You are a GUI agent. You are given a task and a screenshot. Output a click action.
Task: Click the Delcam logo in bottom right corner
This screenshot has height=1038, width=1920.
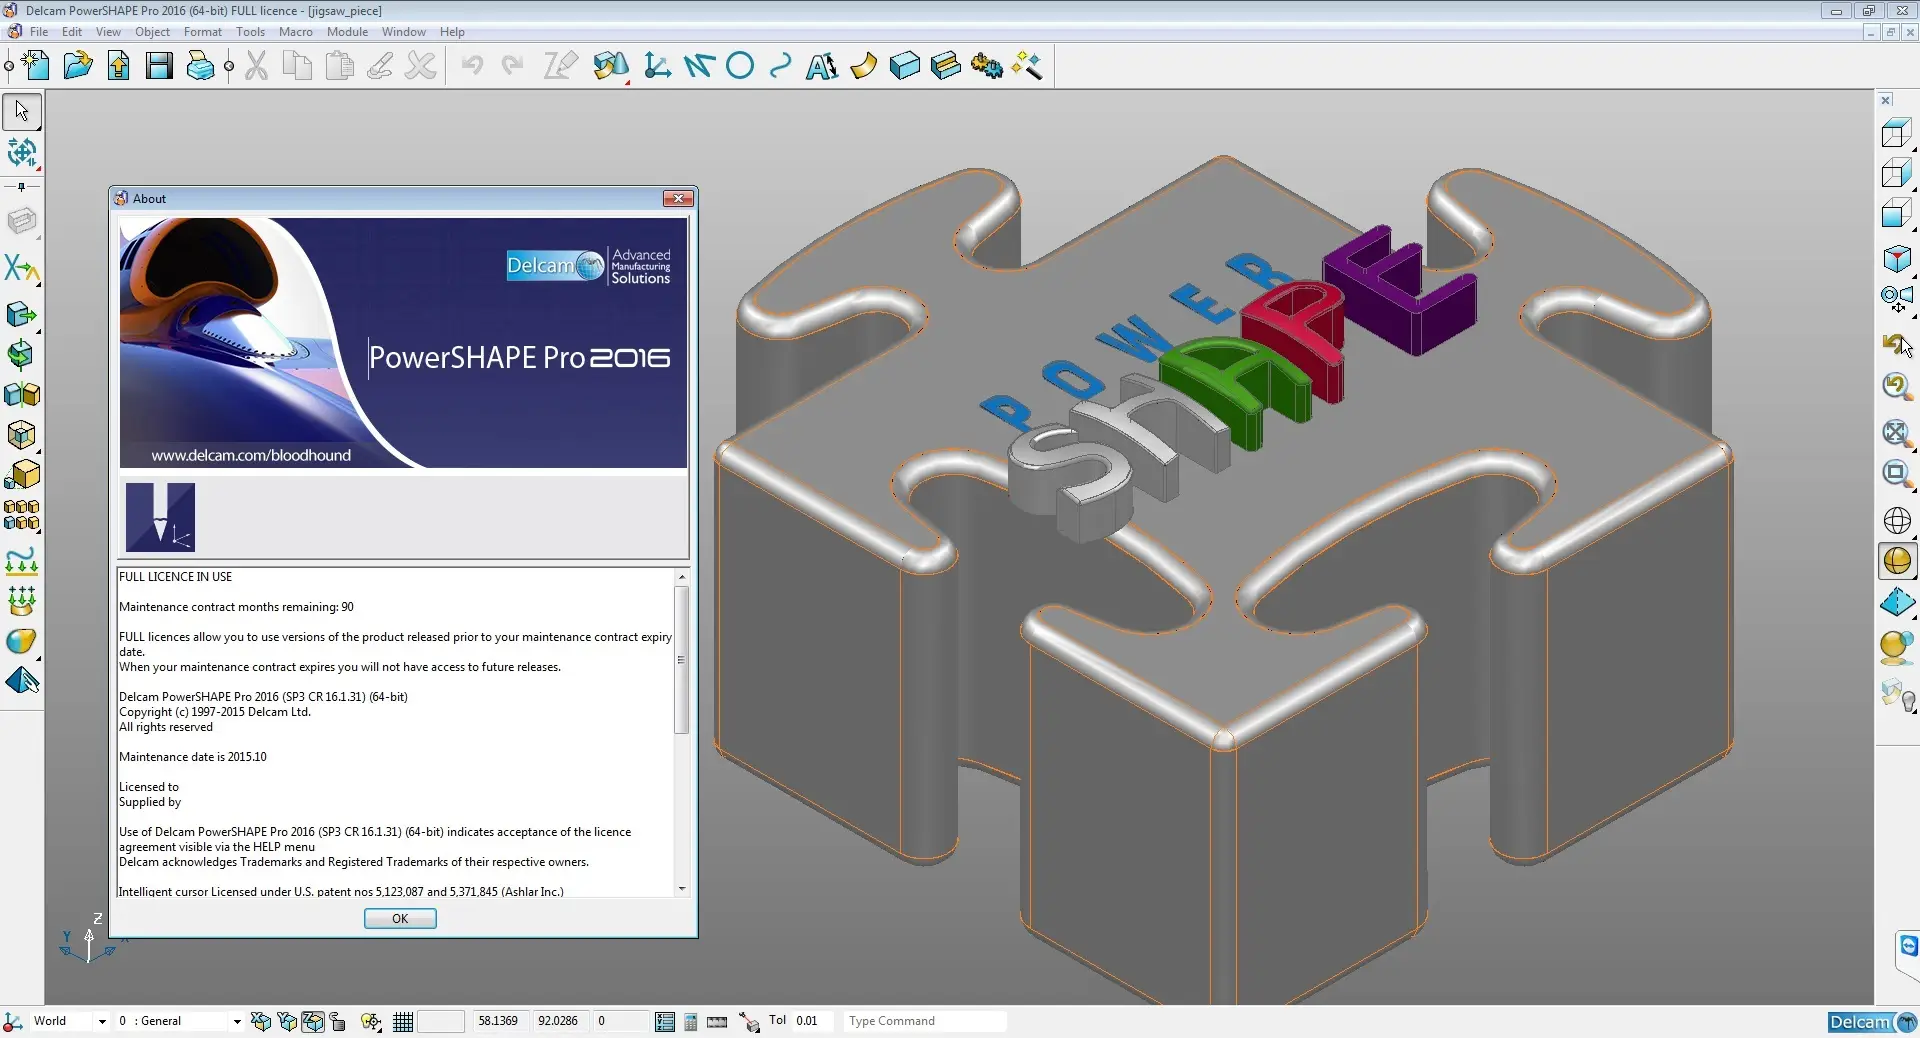pos(1871,1022)
